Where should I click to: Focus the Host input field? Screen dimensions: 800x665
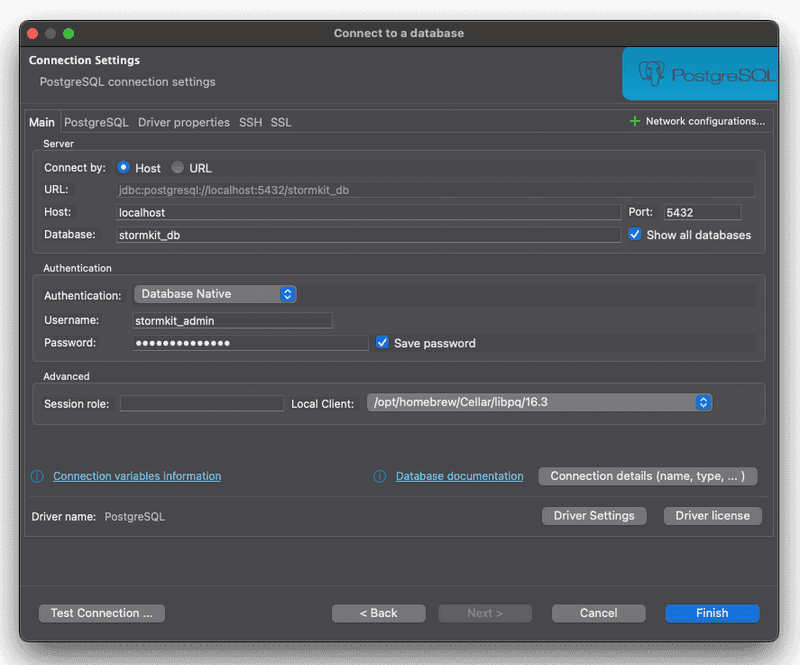pyautogui.click(x=368, y=212)
